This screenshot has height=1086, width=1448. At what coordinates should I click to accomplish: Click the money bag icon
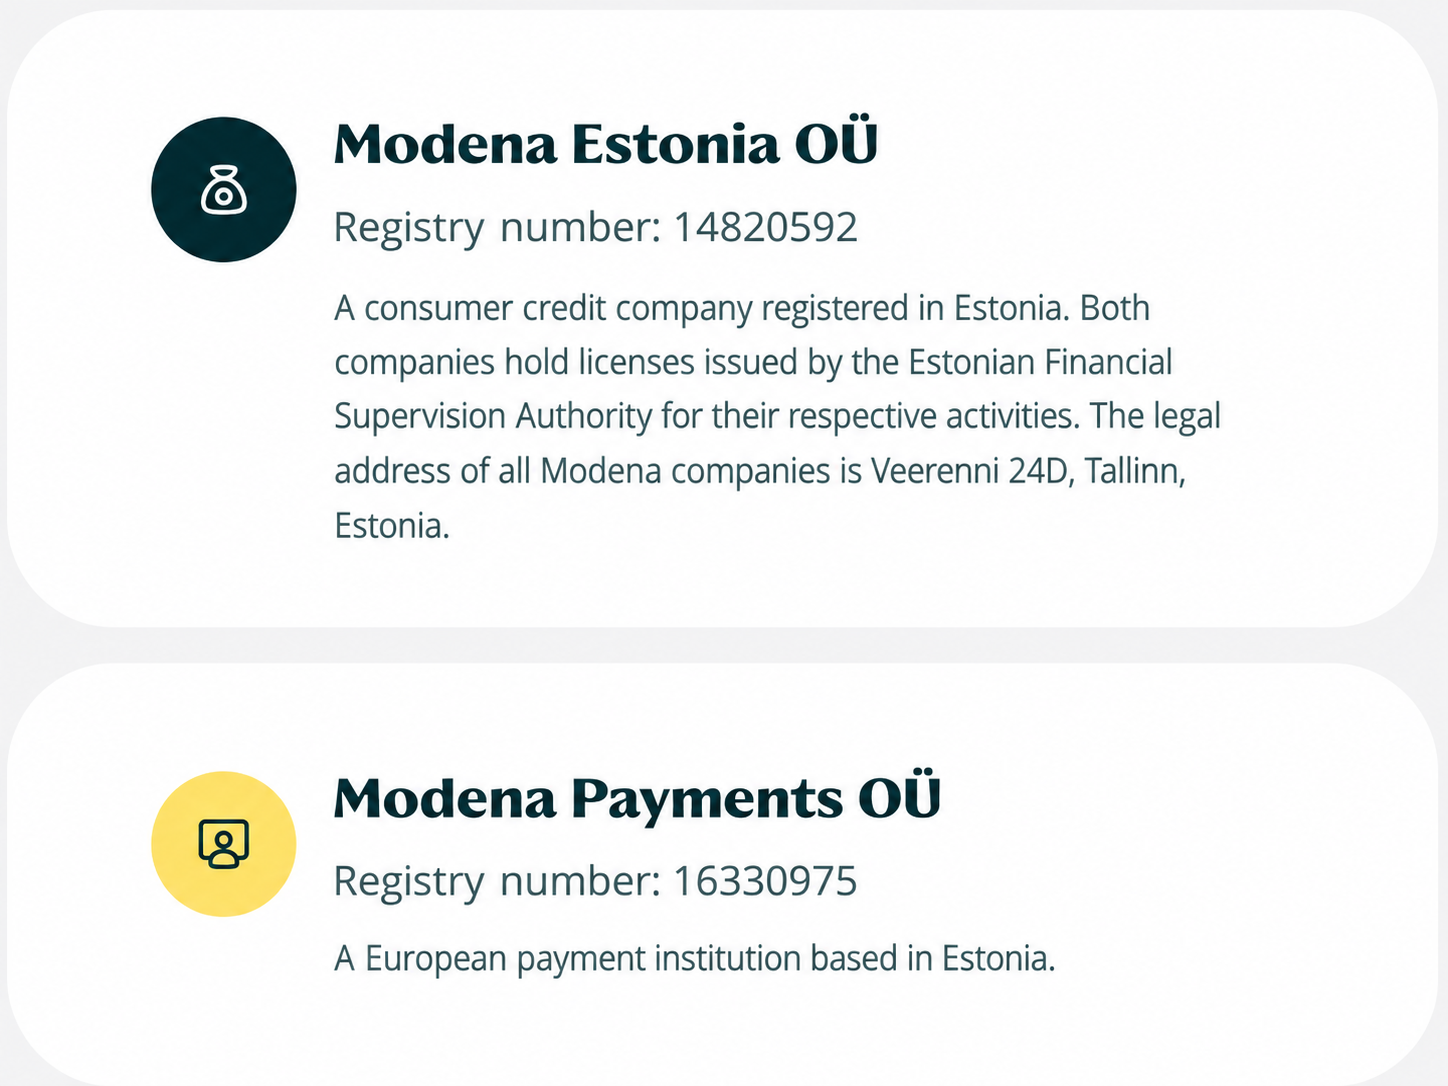click(224, 190)
